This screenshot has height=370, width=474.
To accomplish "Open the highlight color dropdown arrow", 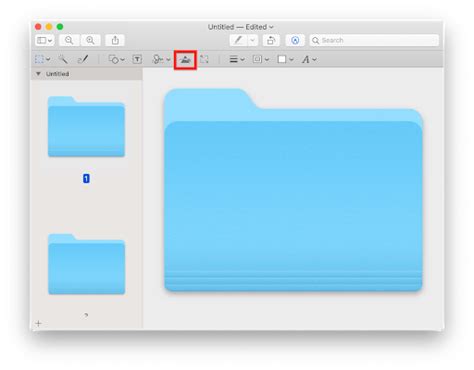I will 253,40.
